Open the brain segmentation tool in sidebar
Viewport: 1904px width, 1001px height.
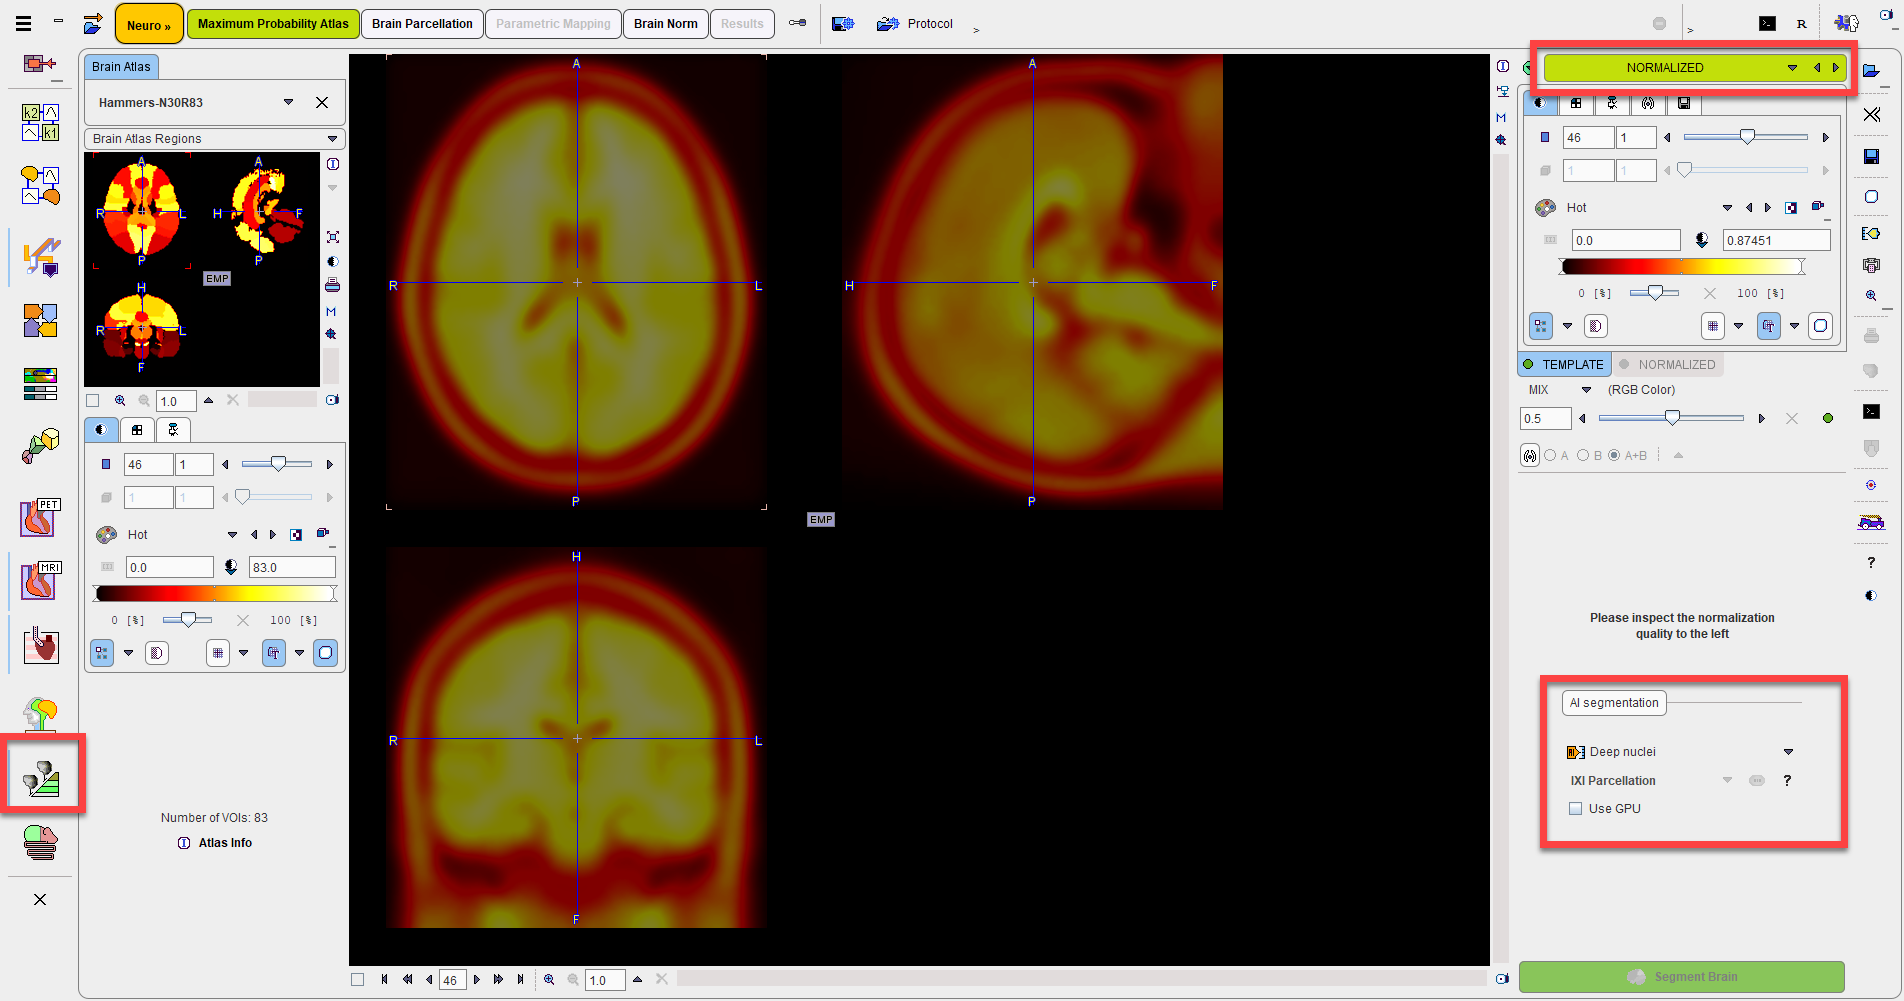point(42,777)
